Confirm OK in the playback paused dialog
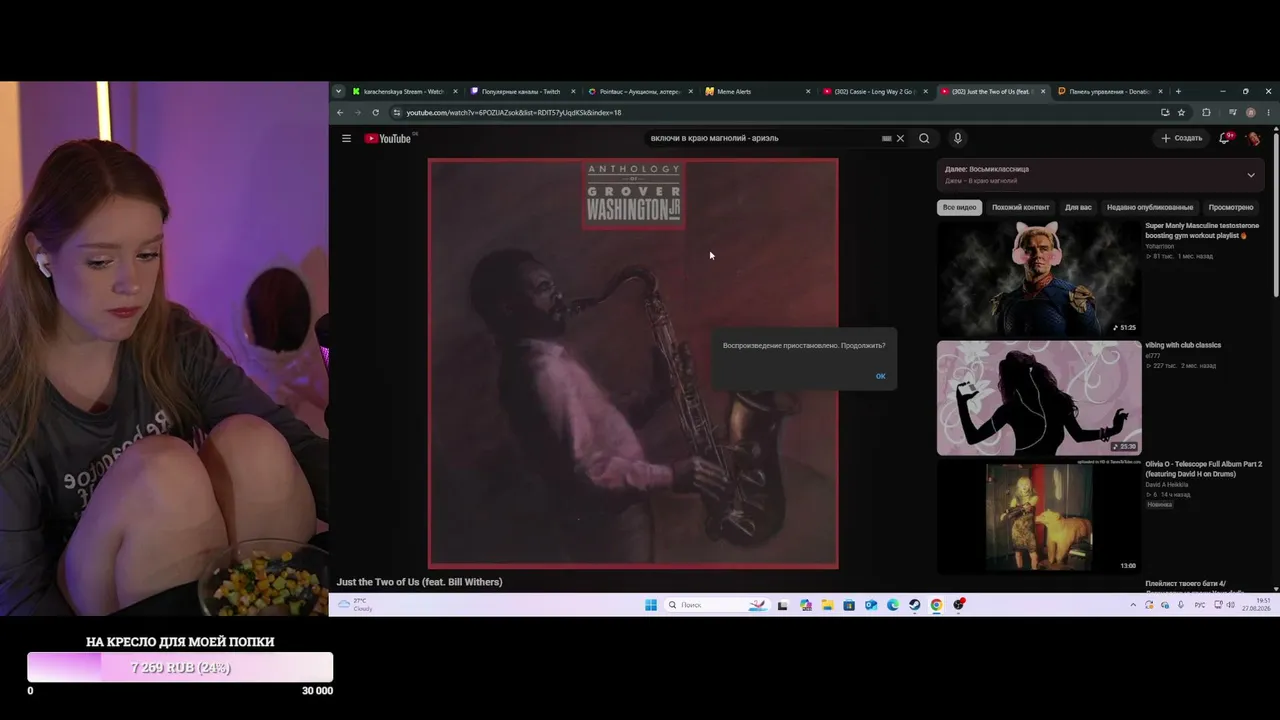Screen dimensions: 1280x720 coord(880,376)
